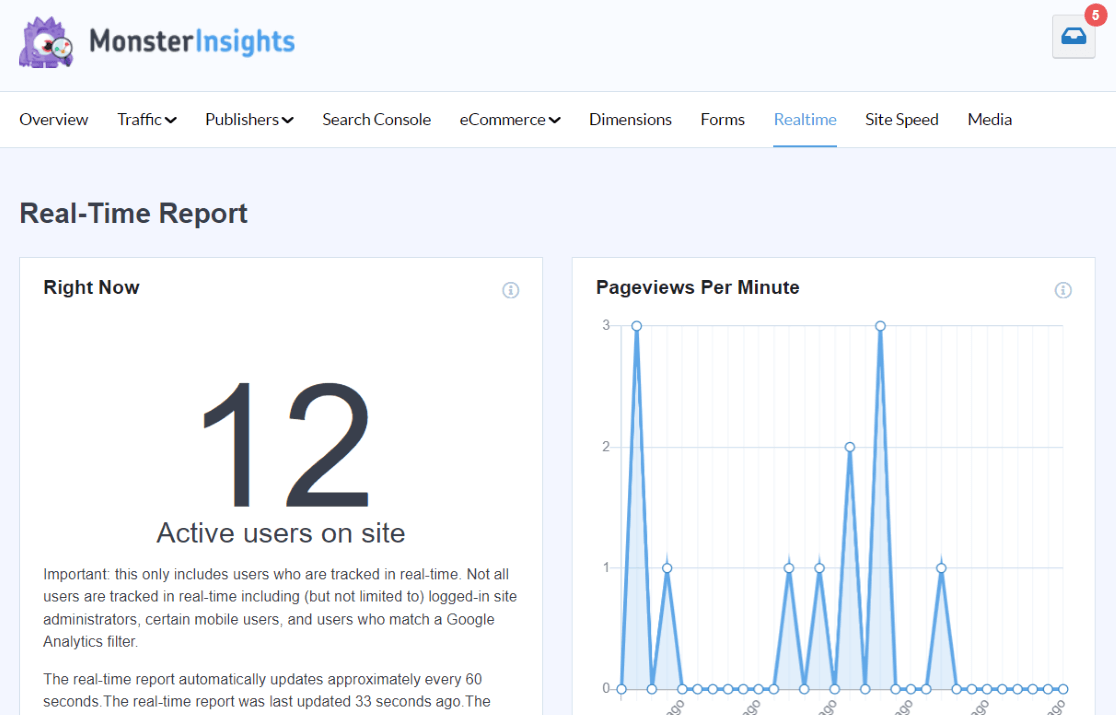Expand the eCommerce dropdown menu
Viewport: 1116px width, 715px height.
click(509, 119)
